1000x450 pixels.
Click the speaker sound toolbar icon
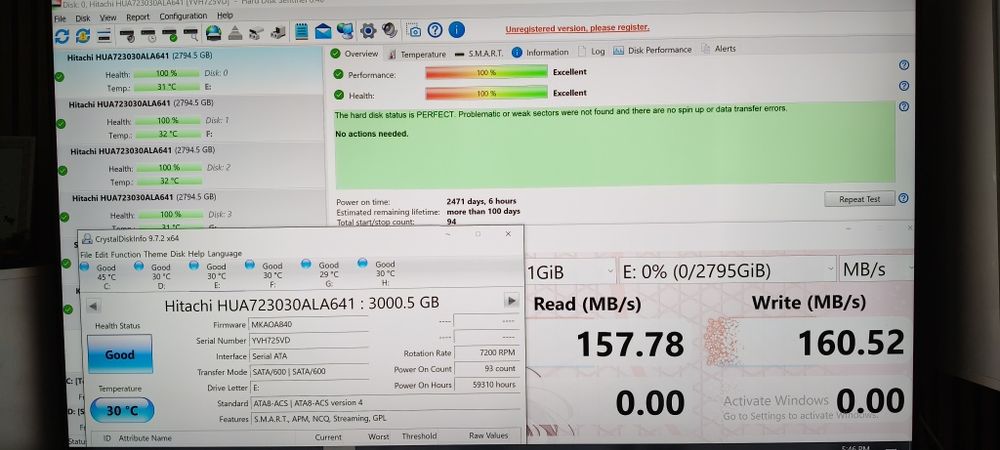point(389,30)
